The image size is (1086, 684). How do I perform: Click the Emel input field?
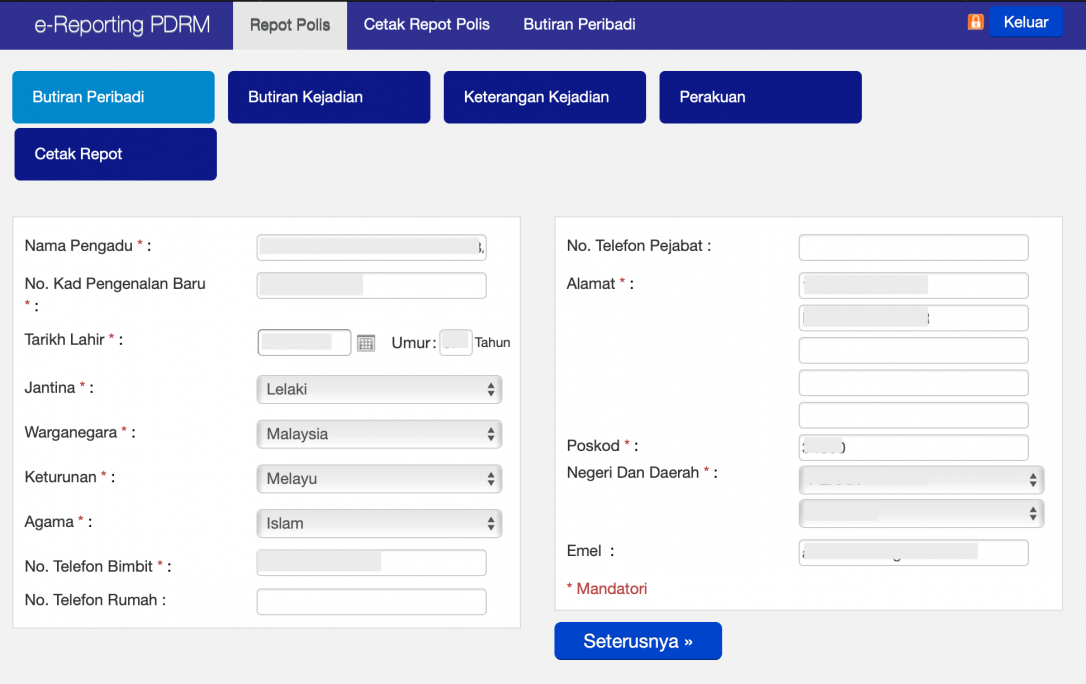point(913,552)
